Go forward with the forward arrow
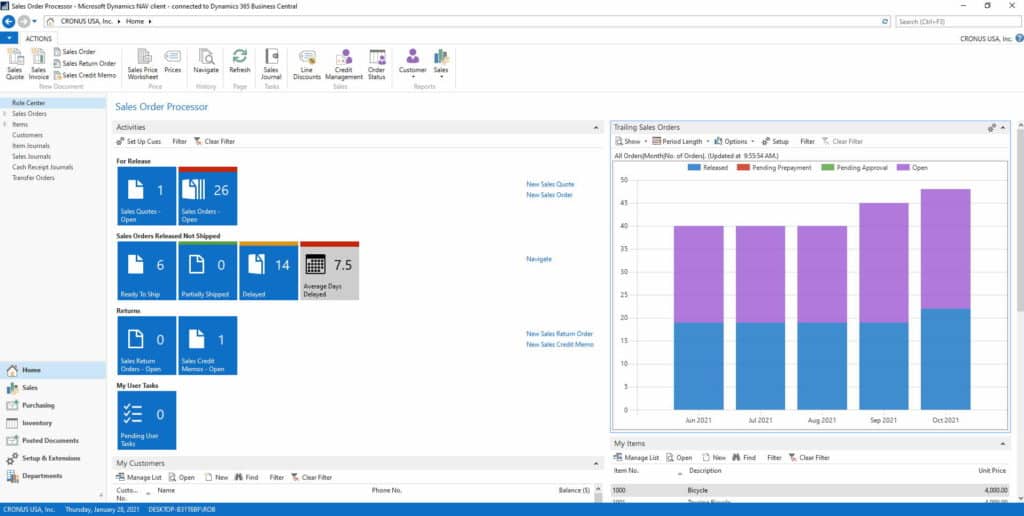Screen dimensions: 1024x516 pyautogui.click(x=24, y=22)
